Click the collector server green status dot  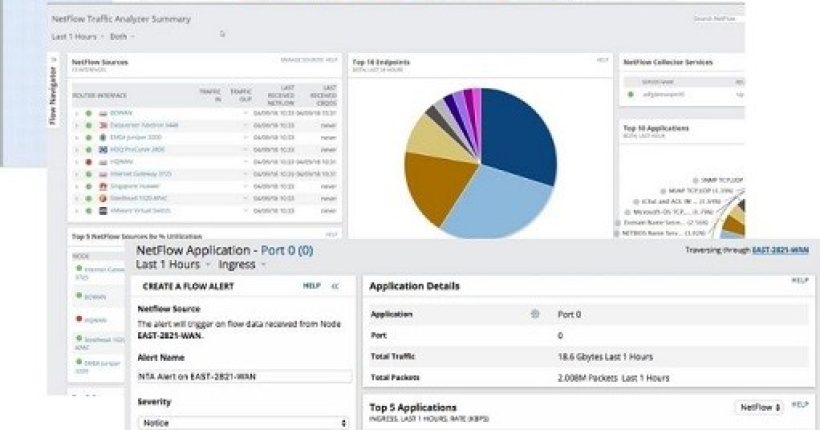pos(631,95)
